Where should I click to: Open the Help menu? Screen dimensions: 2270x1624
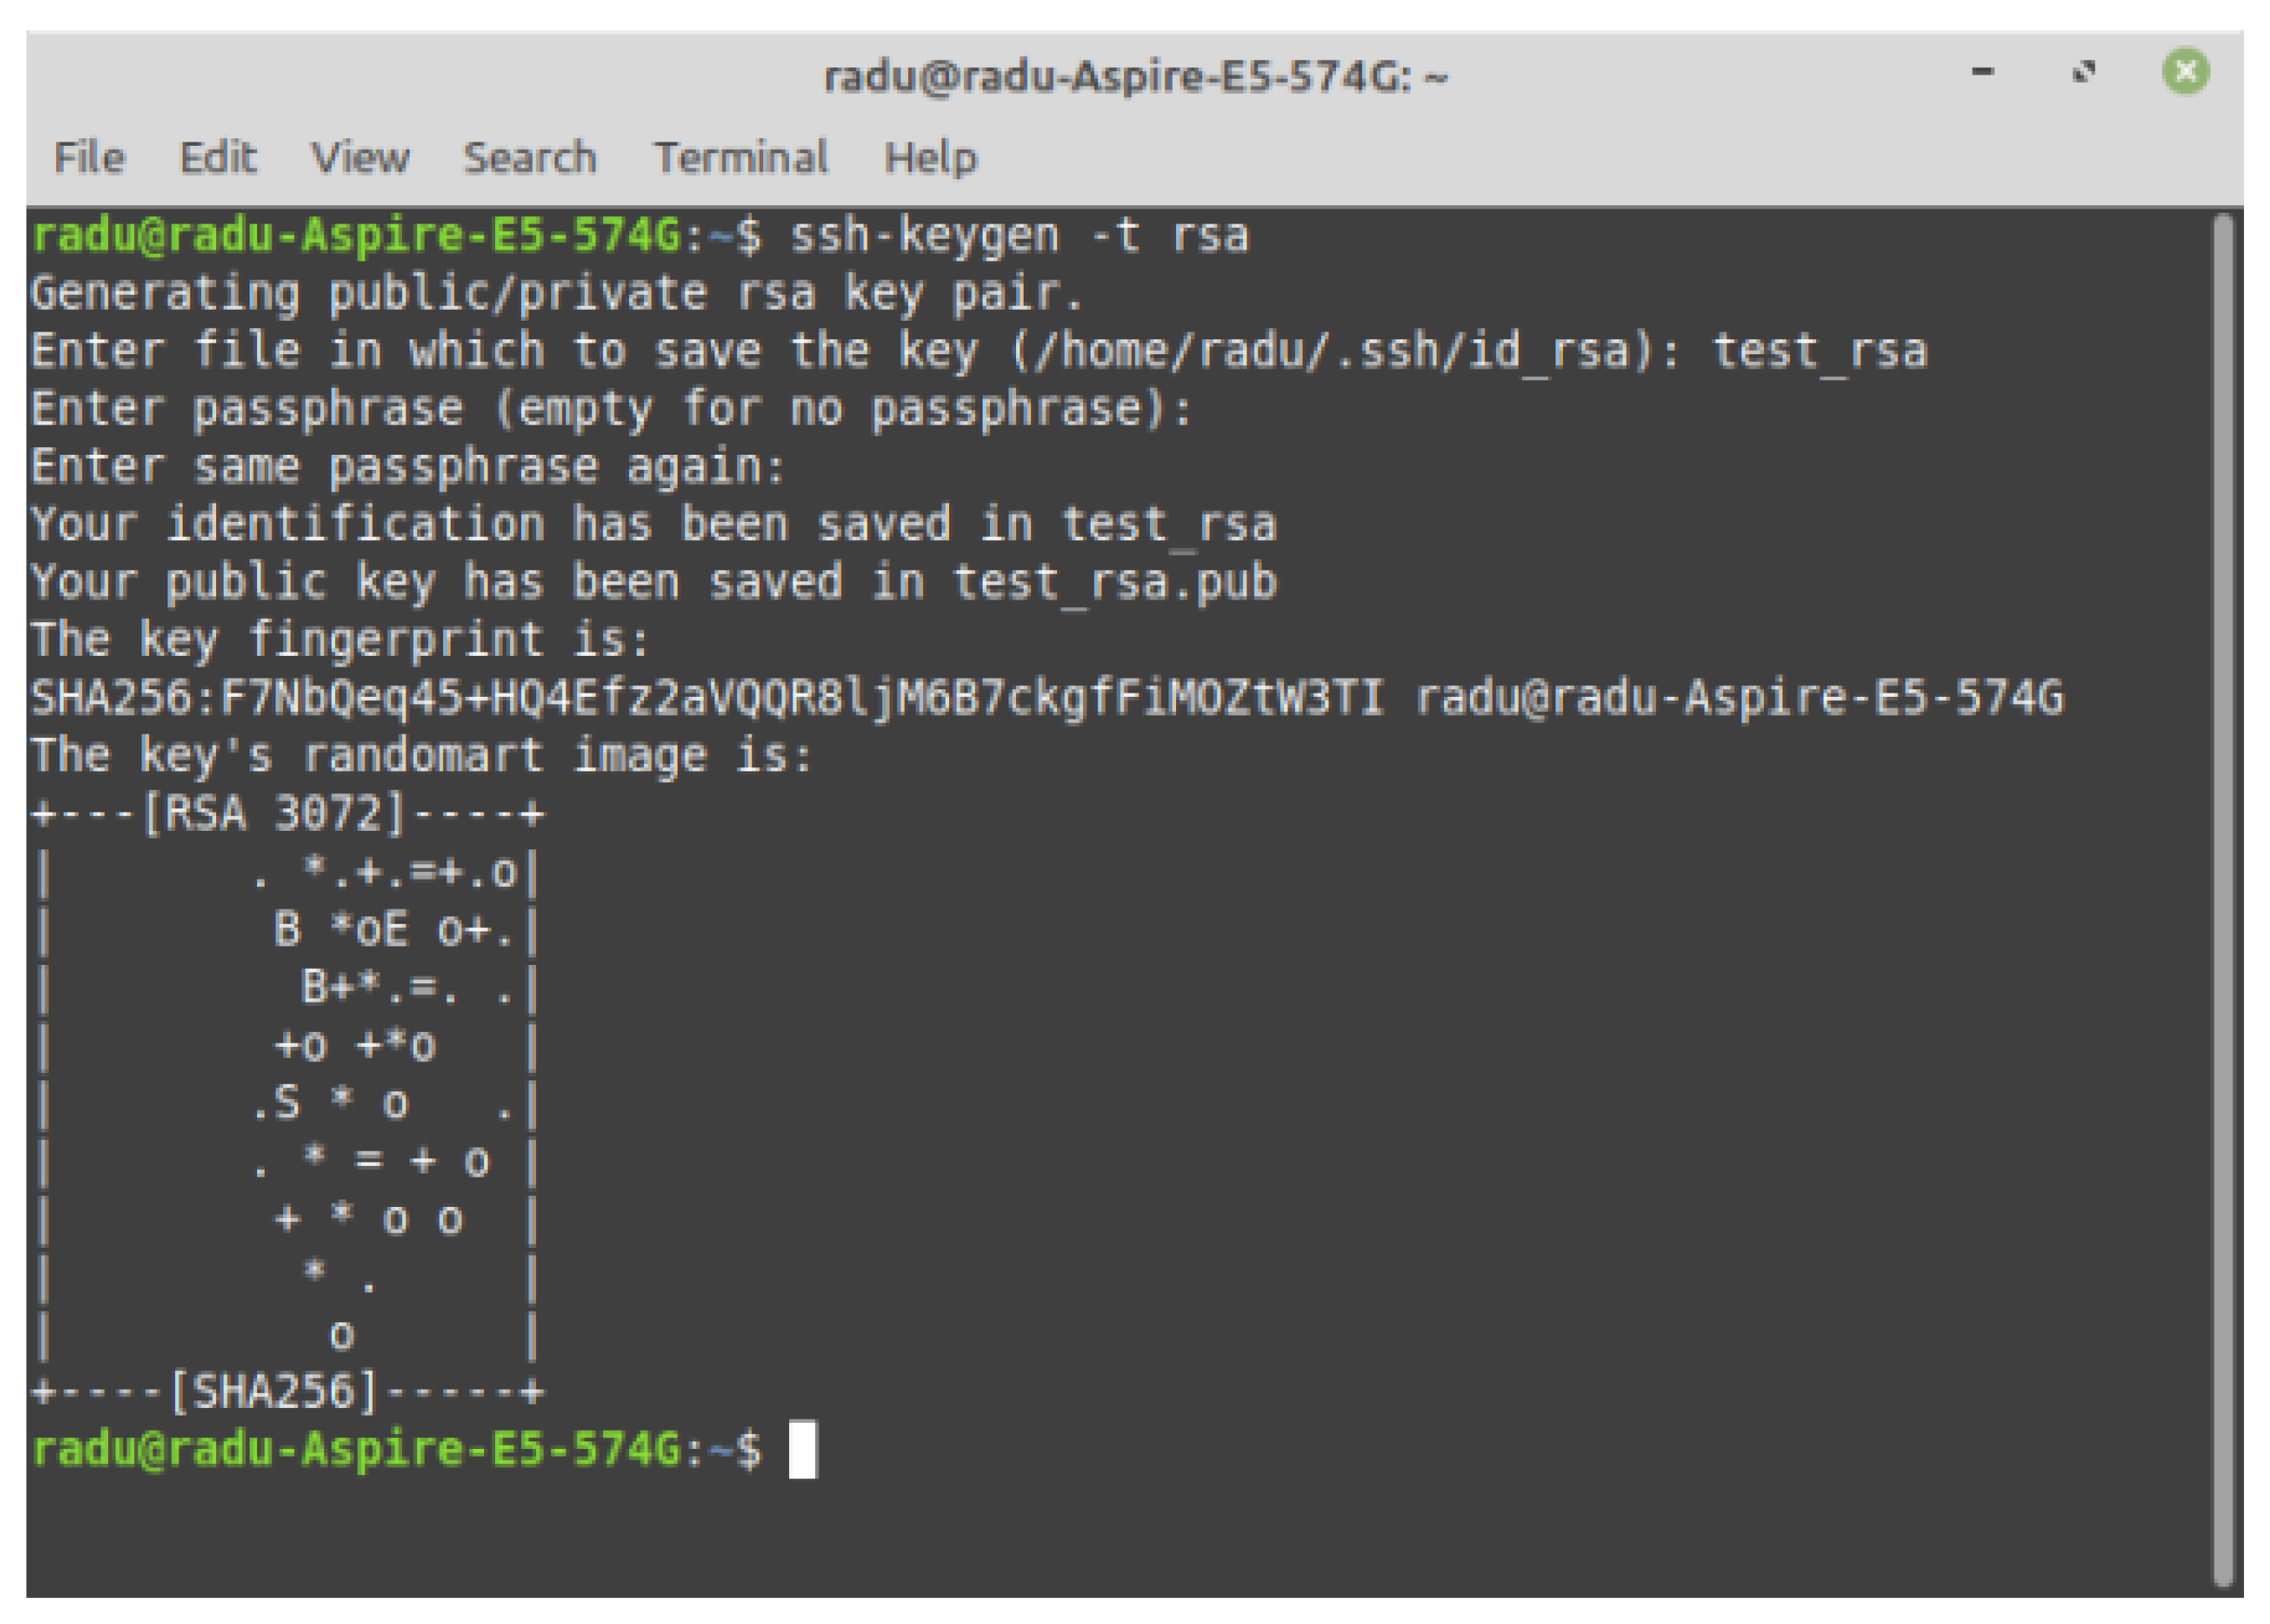coord(929,158)
